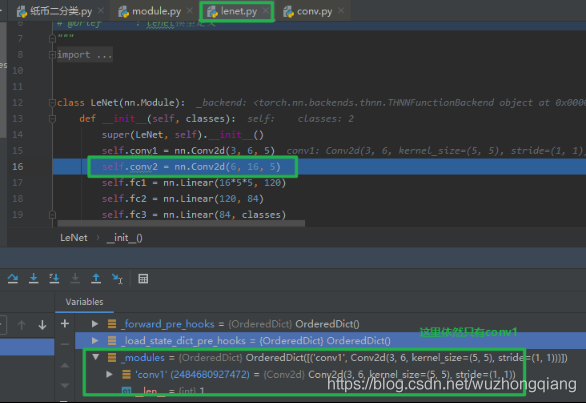Click the Step Out debugger icon
Image resolution: width=586 pixels, height=403 pixels.
coord(96,279)
